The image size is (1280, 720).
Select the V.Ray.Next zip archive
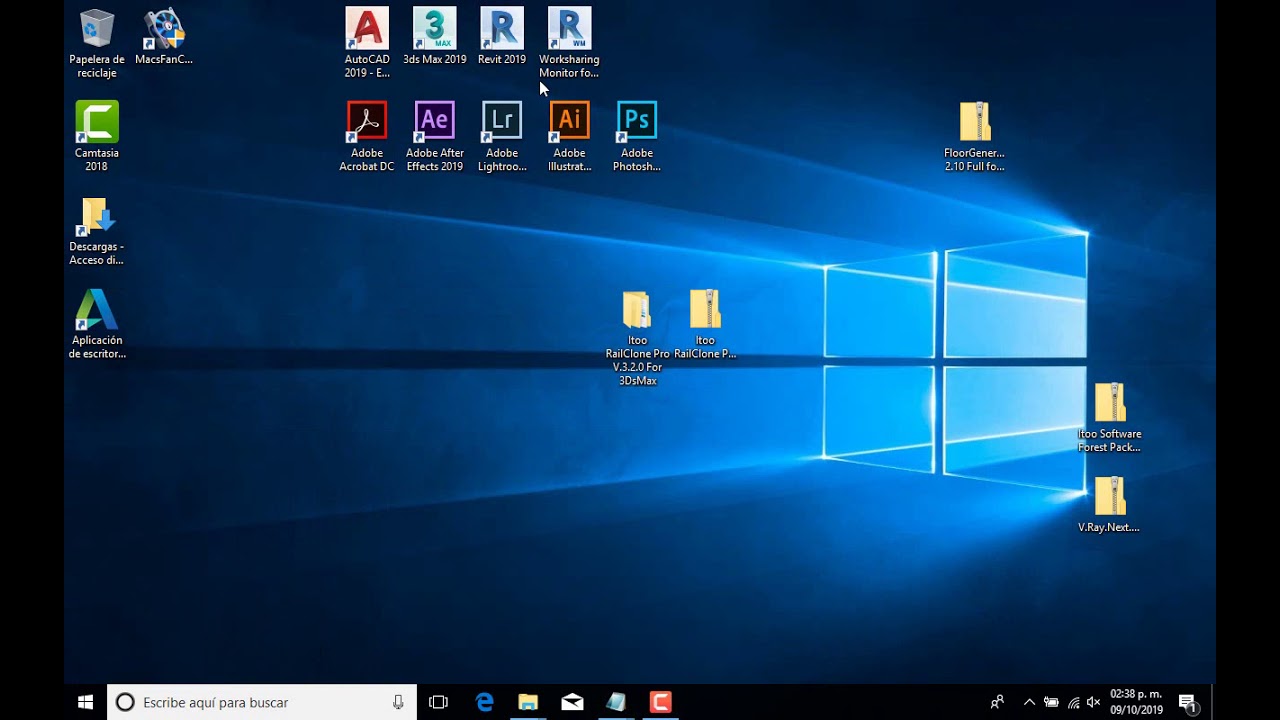click(1109, 505)
